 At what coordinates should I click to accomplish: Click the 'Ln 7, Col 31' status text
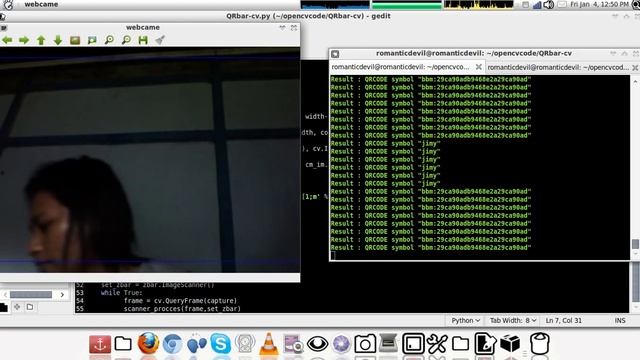(x=564, y=320)
